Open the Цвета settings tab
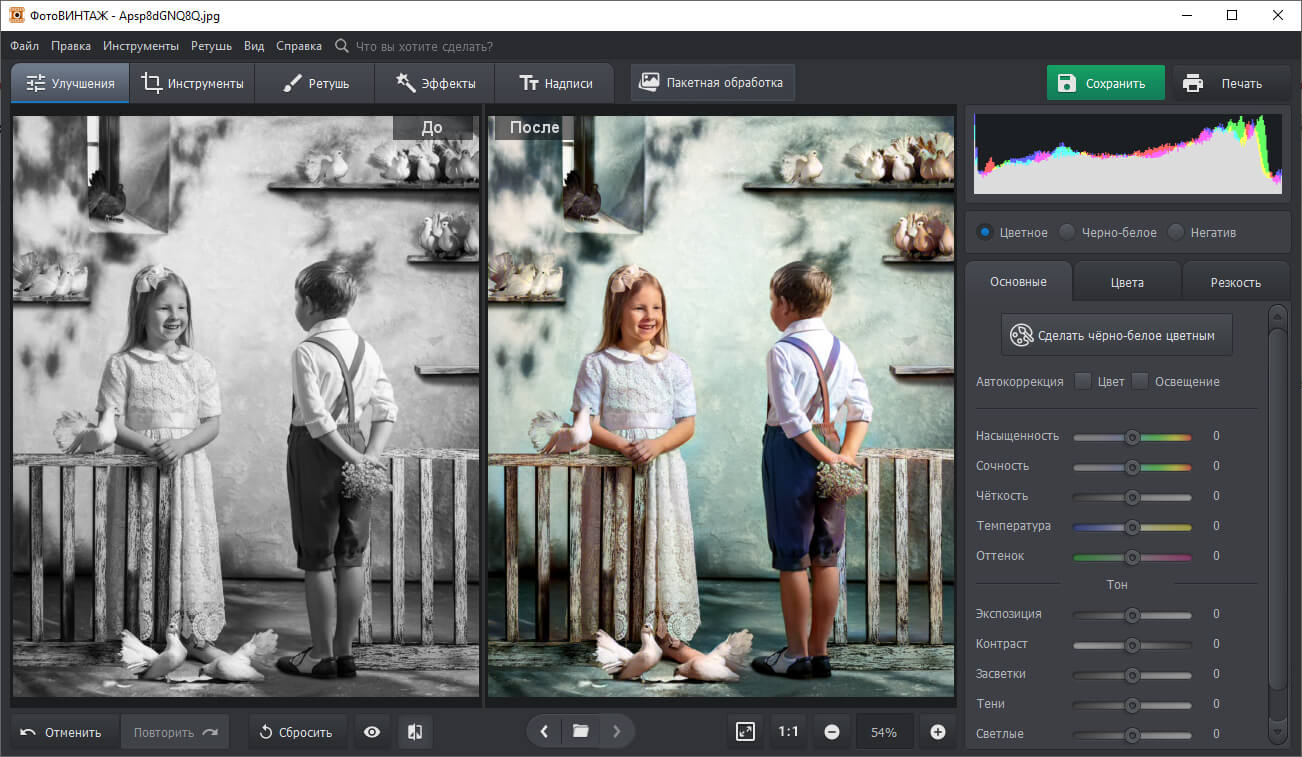 (x=1127, y=282)
